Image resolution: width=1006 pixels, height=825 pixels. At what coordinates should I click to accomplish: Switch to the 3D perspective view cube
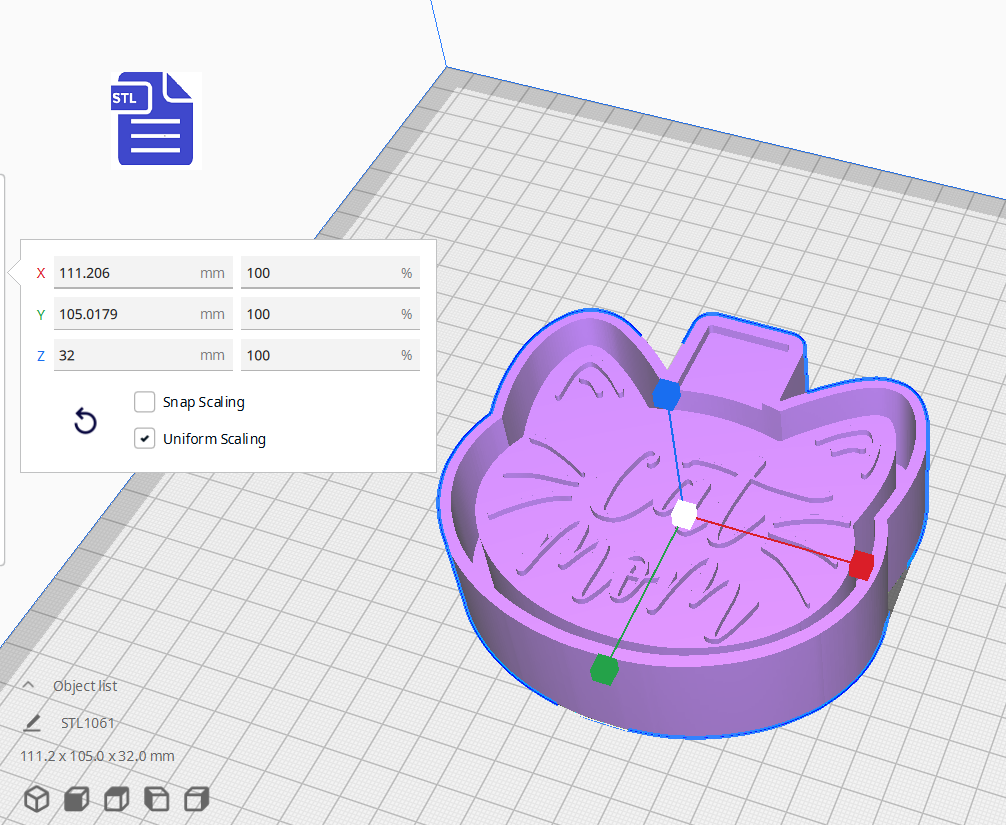37,799
